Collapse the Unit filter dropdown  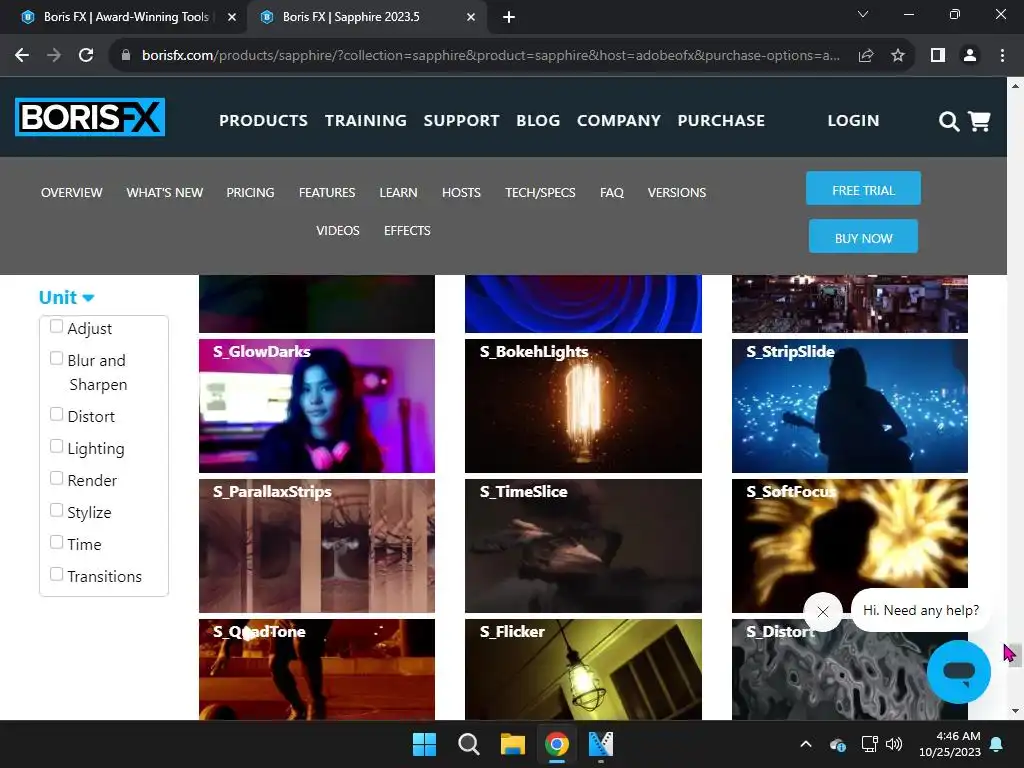67,298
